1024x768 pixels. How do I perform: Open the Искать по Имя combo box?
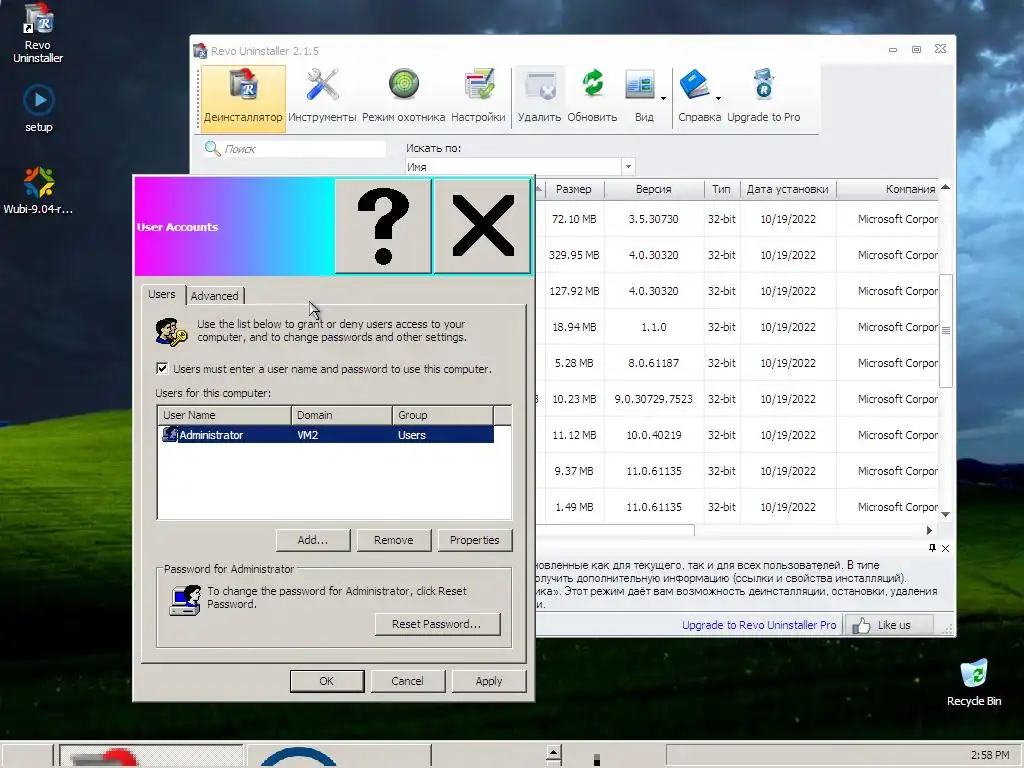[x=520, y=167]
